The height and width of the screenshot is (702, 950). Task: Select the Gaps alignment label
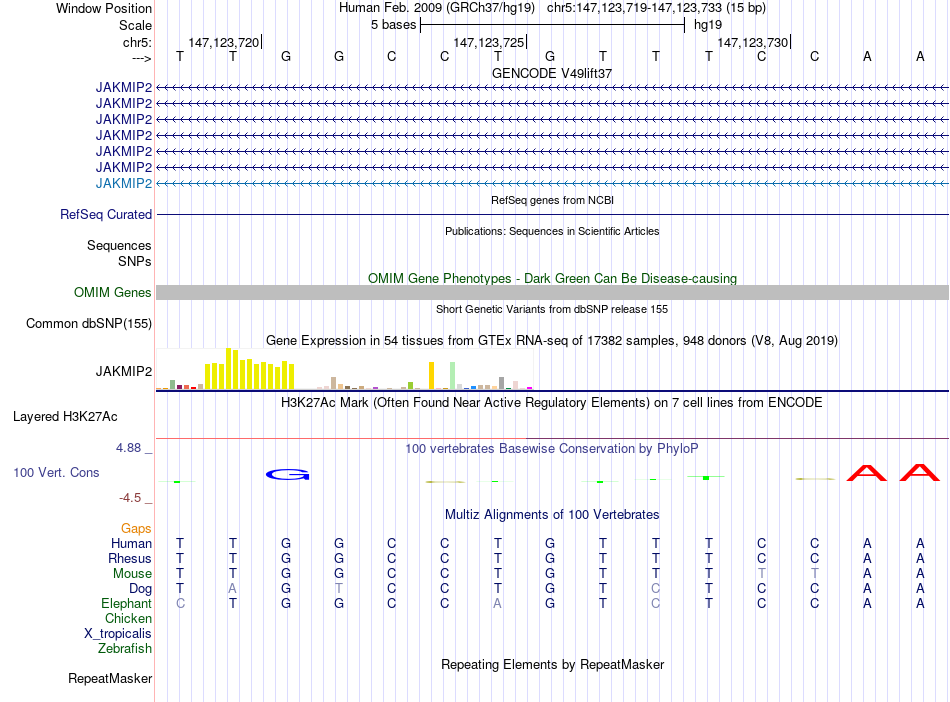[136, 529]
